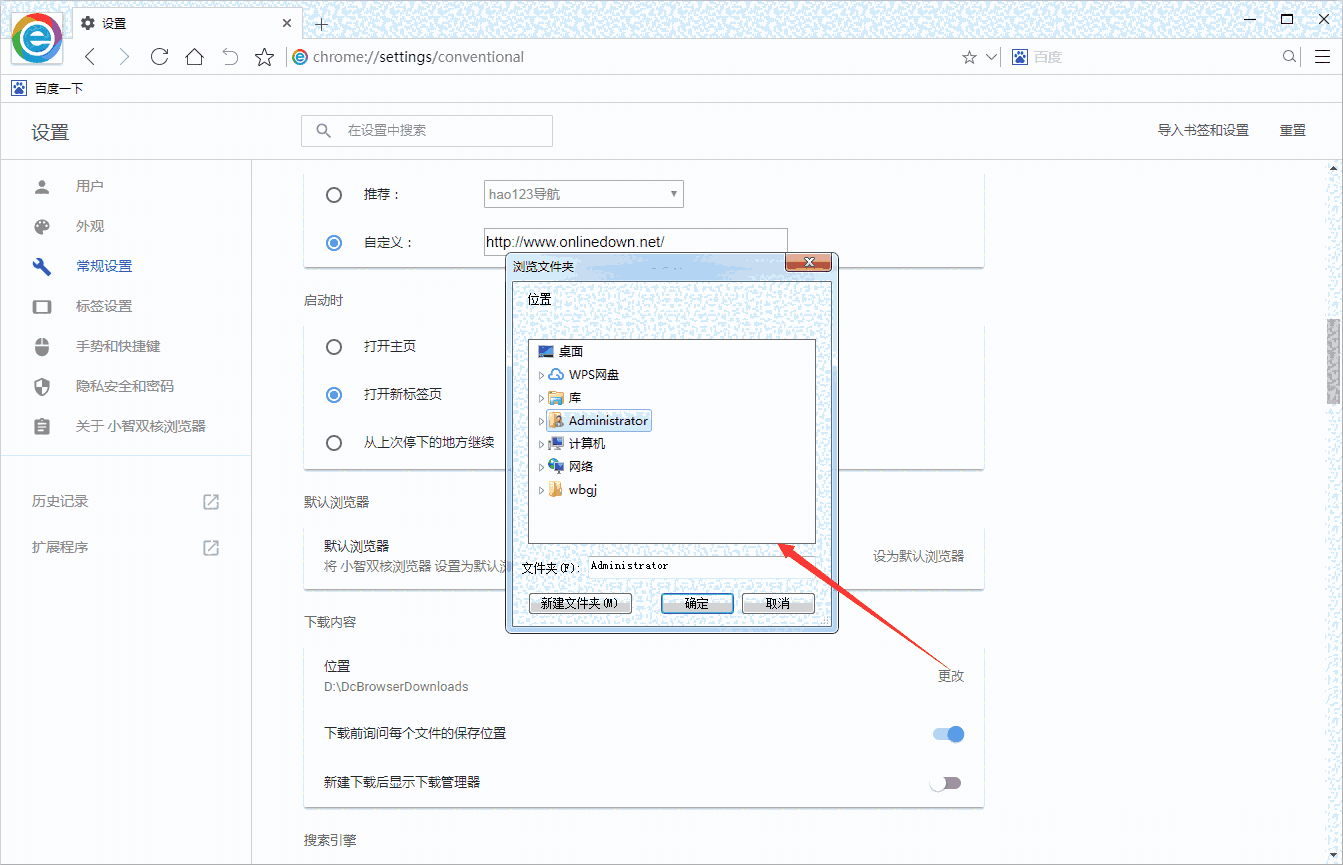This screenshot has width=1343, height=865.
Task: Open the browser main menu hamburger icon
Action: [1322, 57]
